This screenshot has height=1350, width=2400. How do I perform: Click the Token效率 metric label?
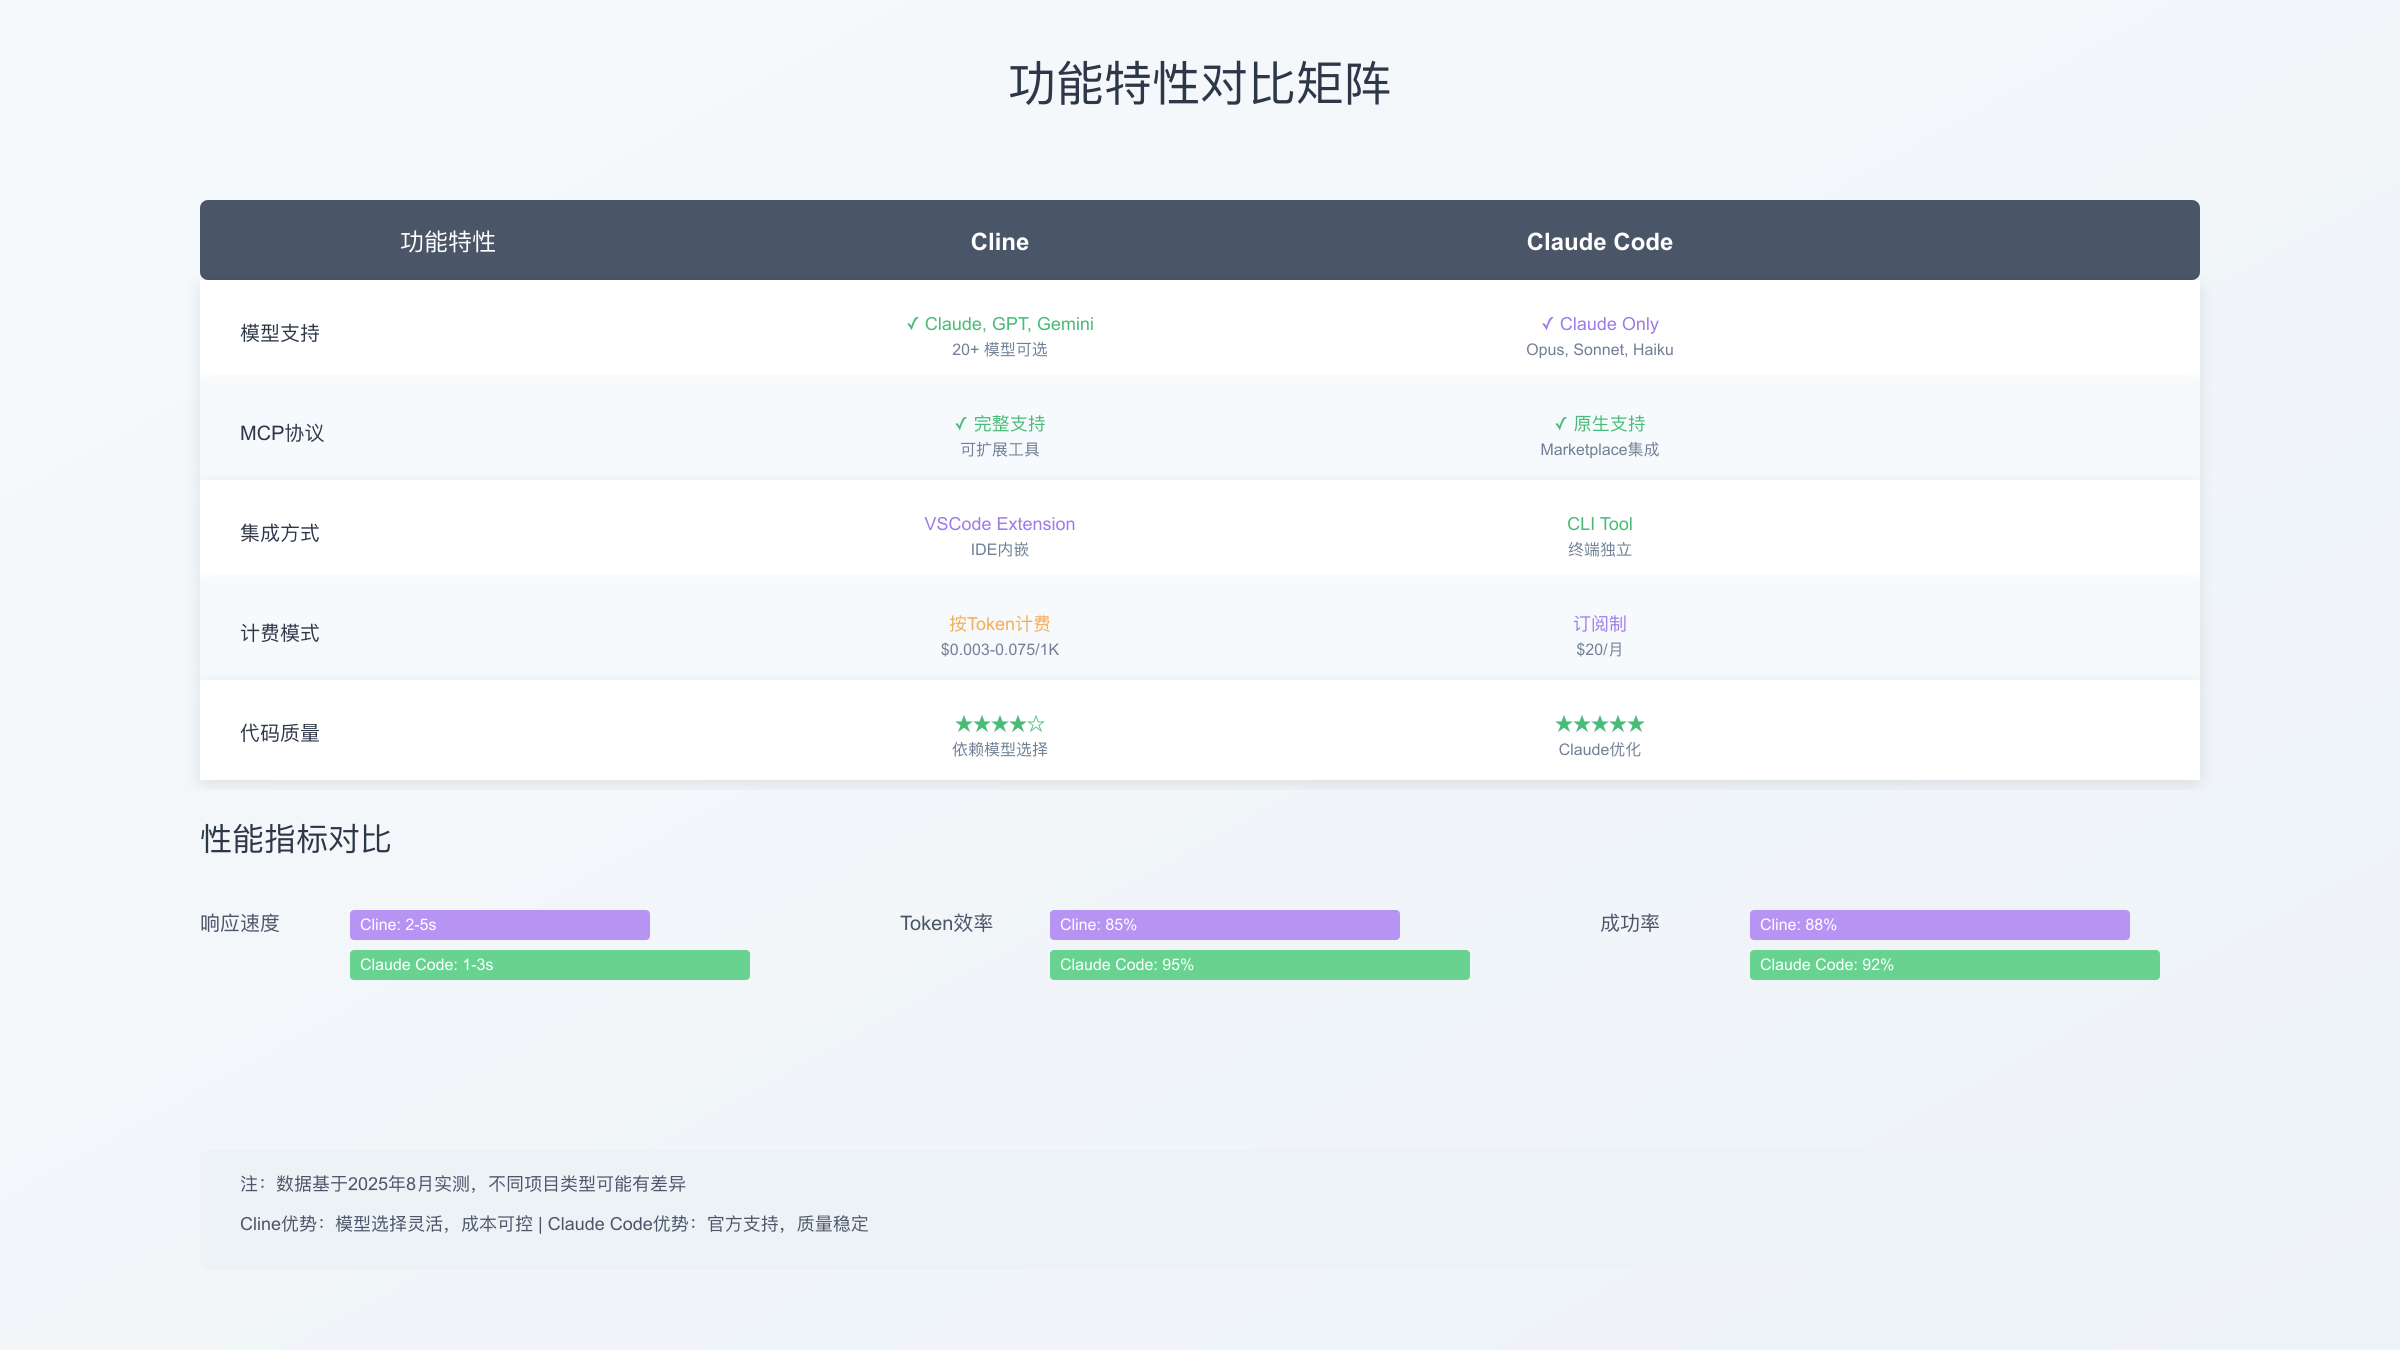tap(947, 923)
